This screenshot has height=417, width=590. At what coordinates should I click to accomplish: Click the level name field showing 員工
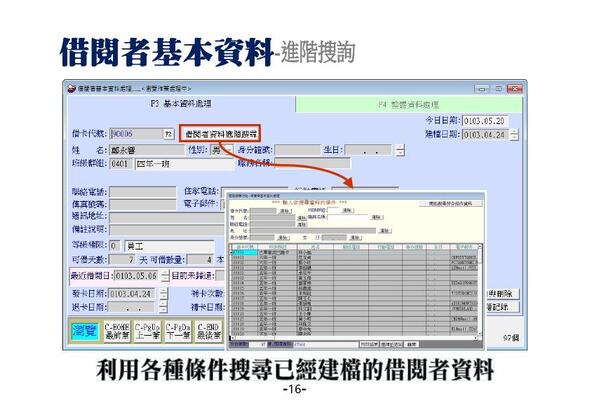point(169,246)
